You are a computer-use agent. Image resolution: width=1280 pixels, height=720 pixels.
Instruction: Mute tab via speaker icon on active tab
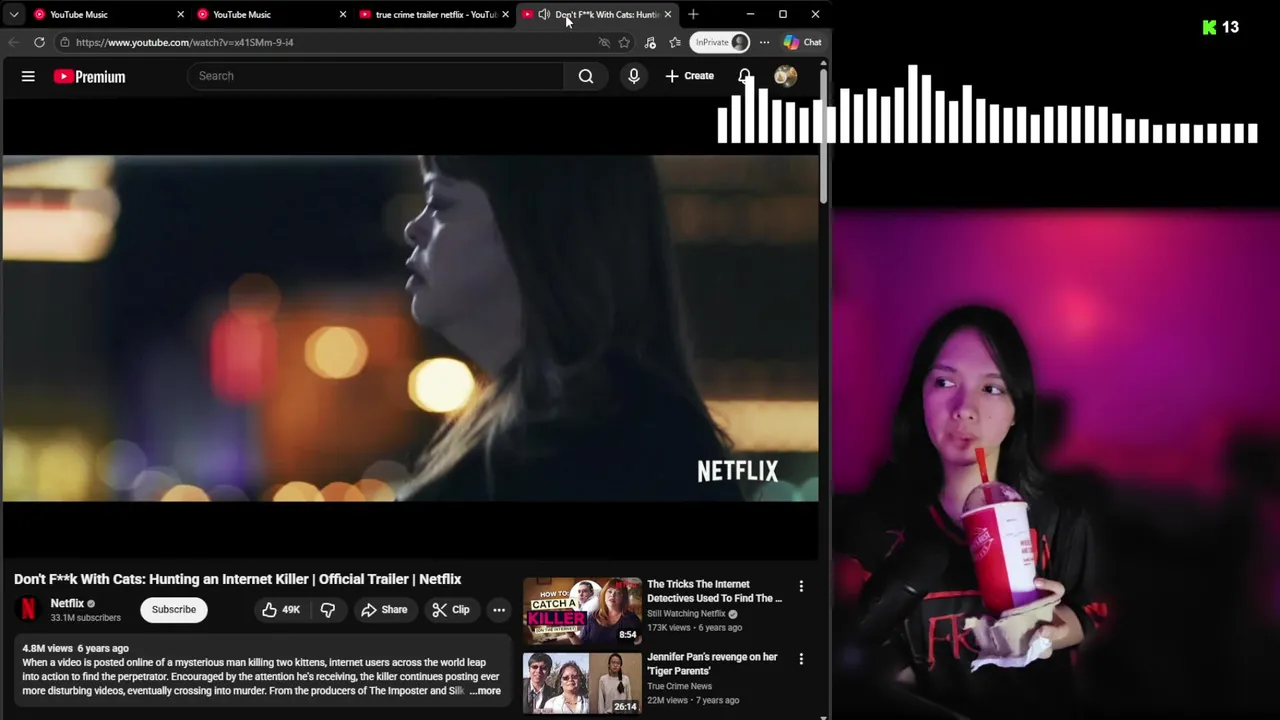544,14
